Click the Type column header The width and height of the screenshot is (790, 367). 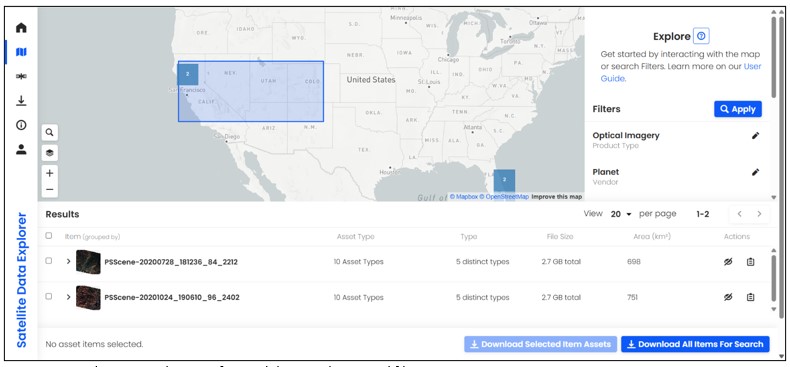click(x=469, y=236)
